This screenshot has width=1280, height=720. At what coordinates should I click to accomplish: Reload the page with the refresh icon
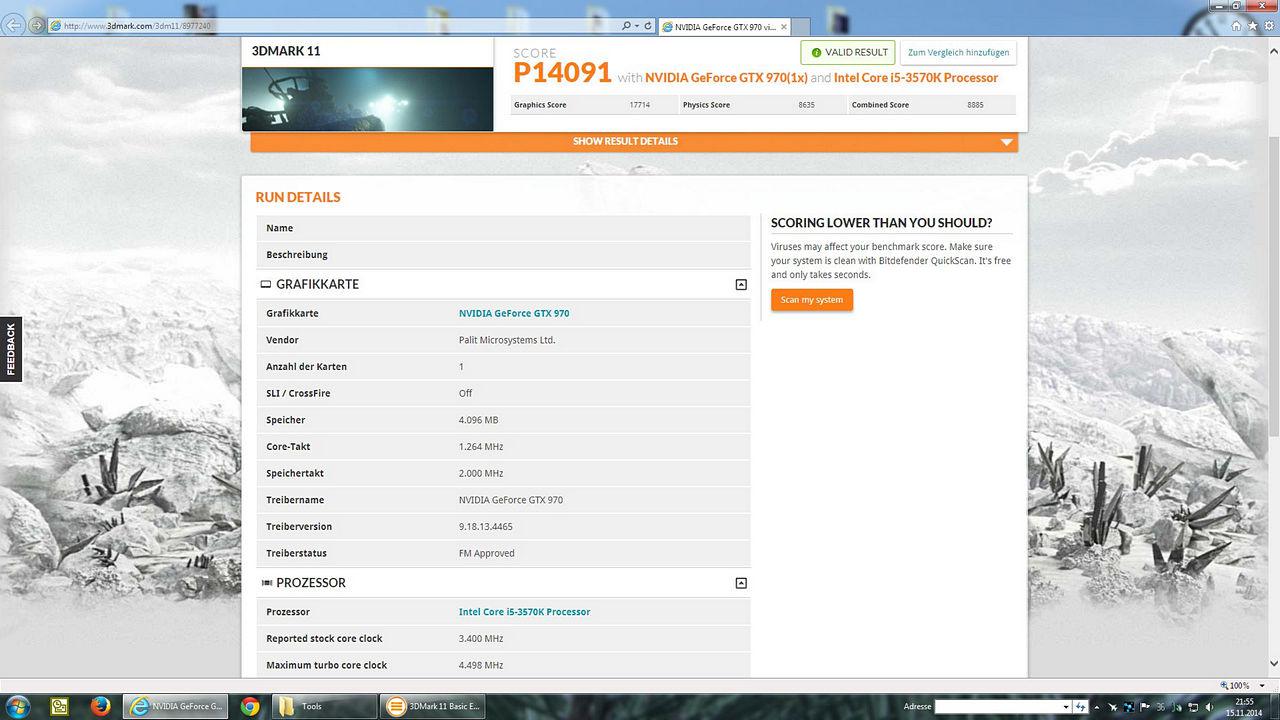[648, 25]
